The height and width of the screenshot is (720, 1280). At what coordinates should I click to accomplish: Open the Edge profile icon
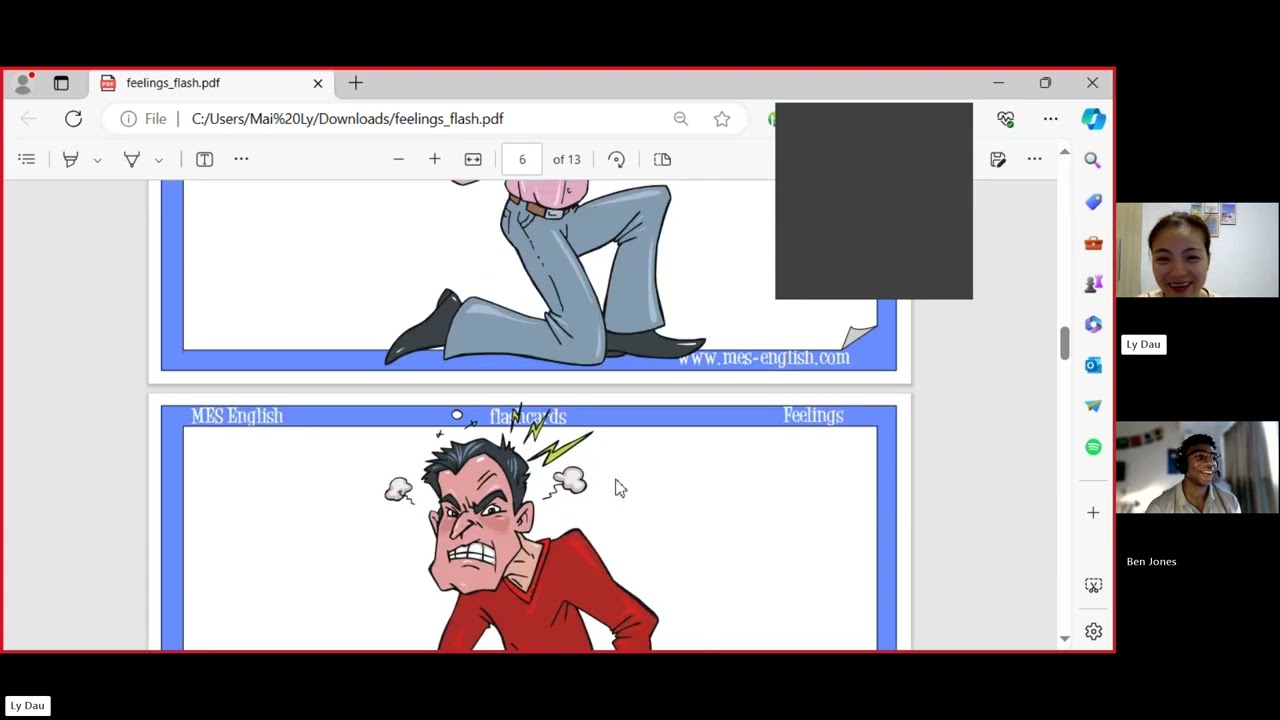point(23,83)
